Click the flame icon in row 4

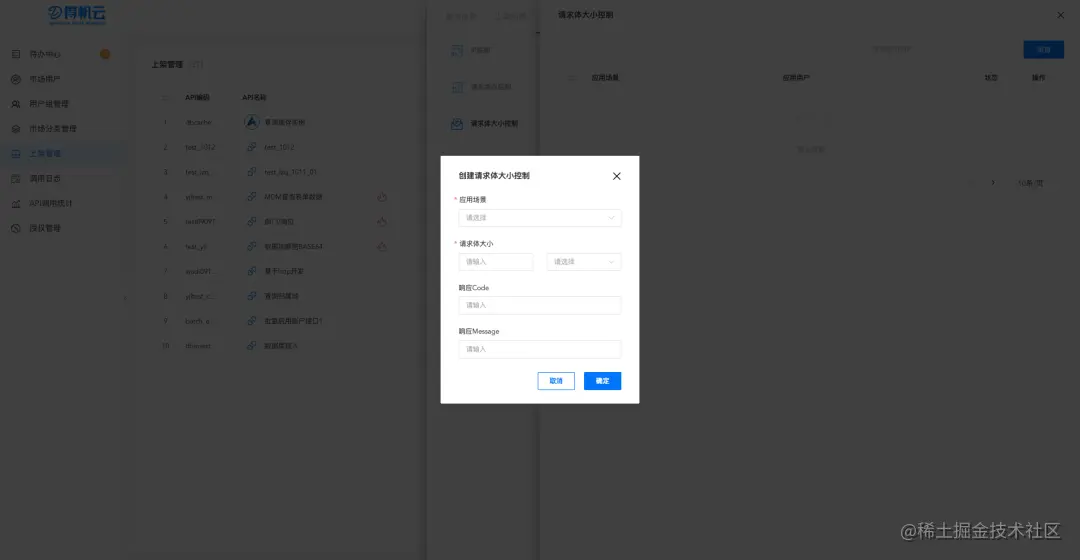[x=382, y=197]
